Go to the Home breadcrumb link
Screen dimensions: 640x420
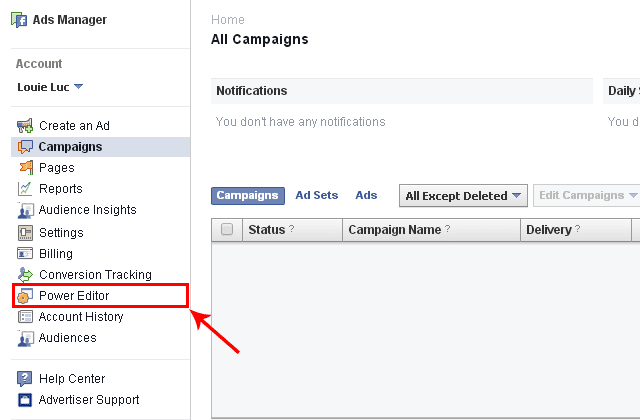[x=227, y=20]
